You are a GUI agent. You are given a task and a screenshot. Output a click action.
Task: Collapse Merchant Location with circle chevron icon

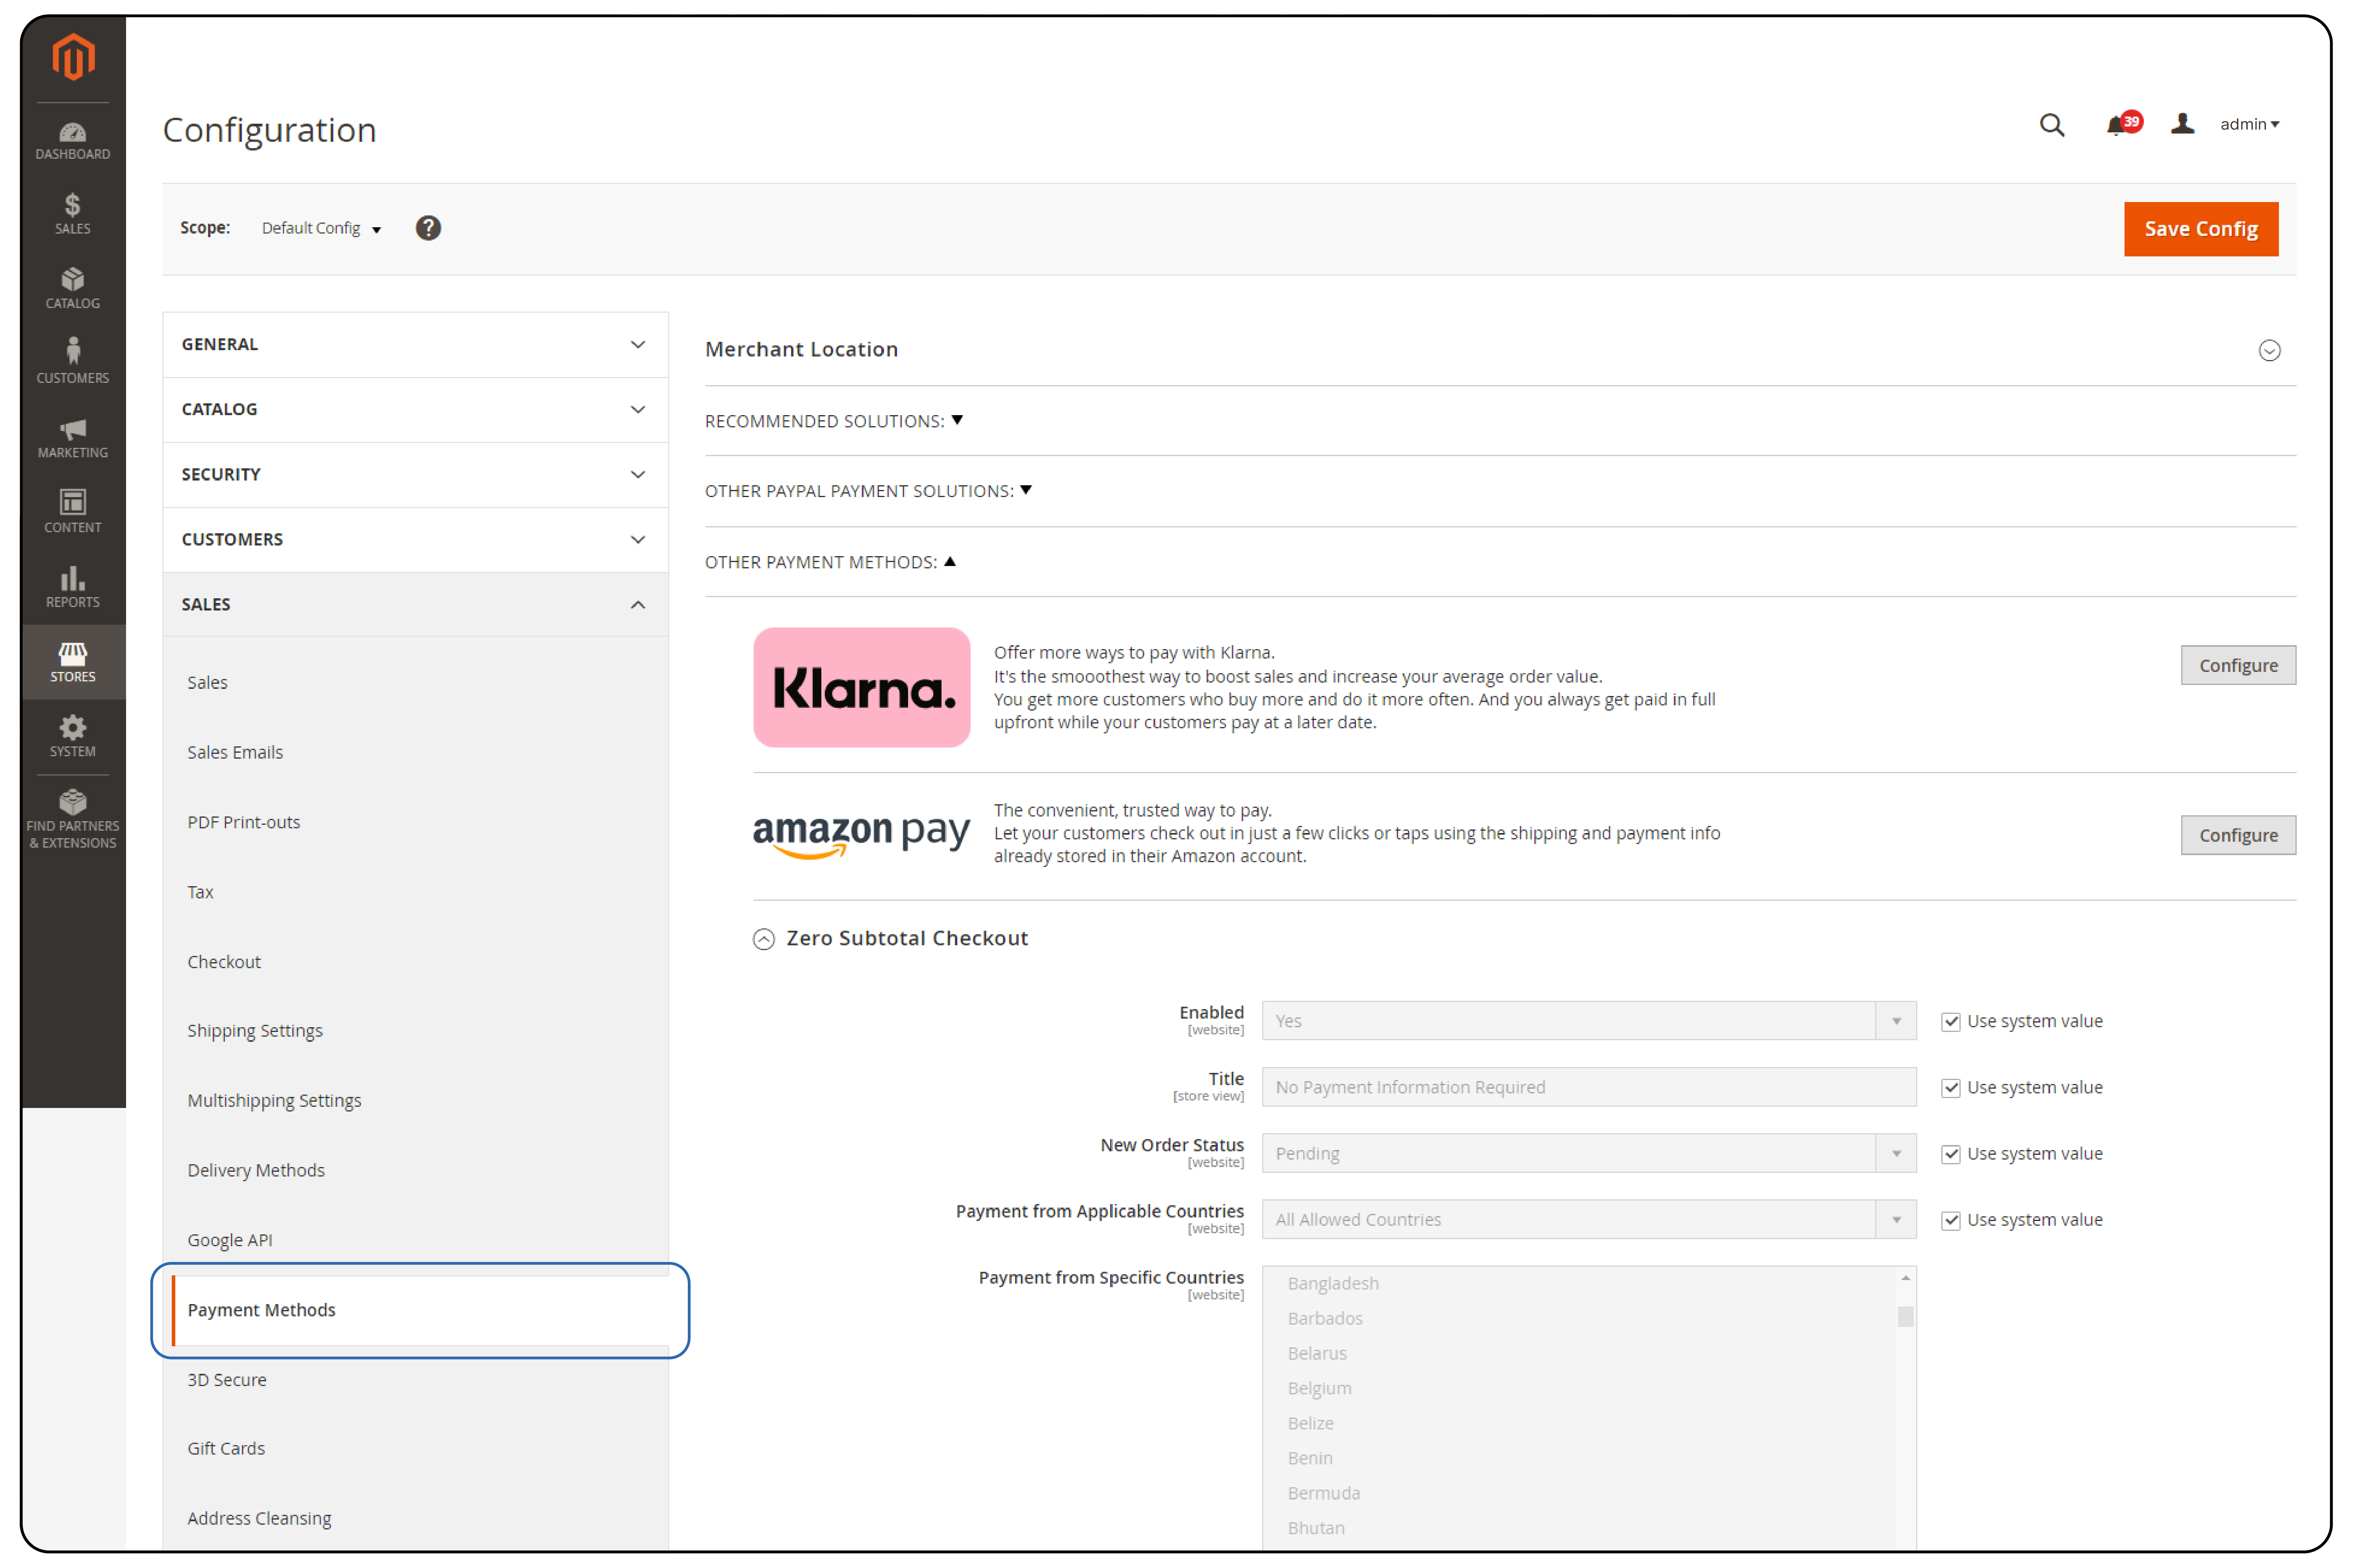coord(2269,350)
